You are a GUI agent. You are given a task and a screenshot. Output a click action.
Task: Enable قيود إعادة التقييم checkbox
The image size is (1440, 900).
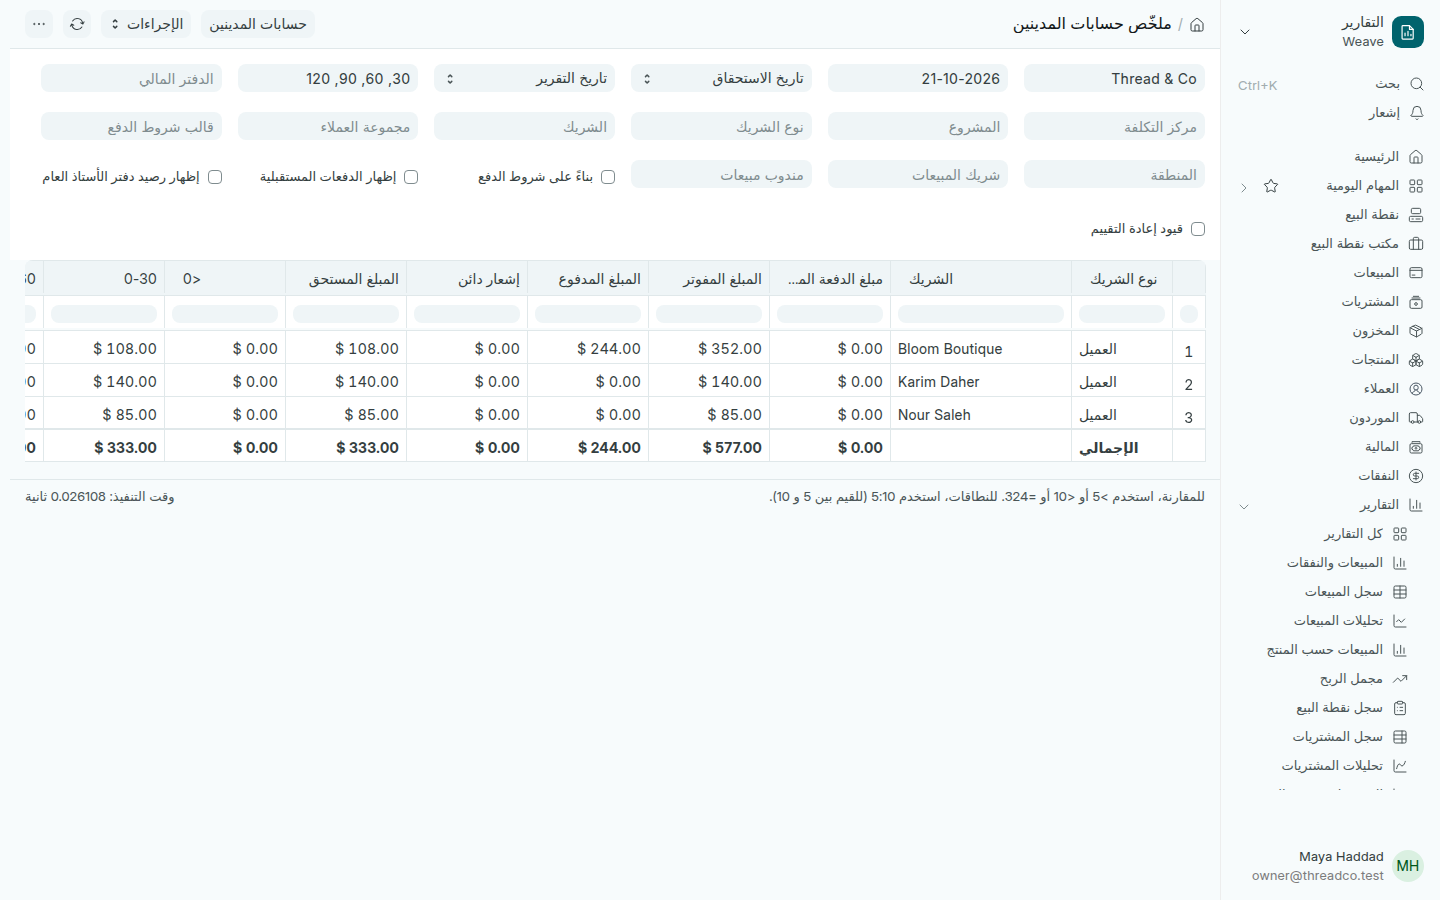[1198, 229]
